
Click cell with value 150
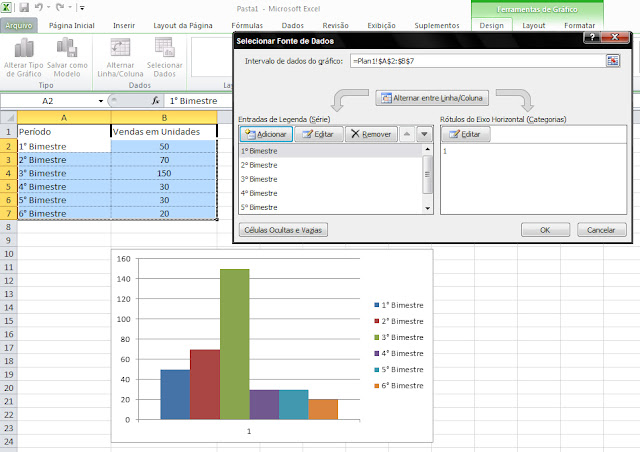(x=164, y=173)
